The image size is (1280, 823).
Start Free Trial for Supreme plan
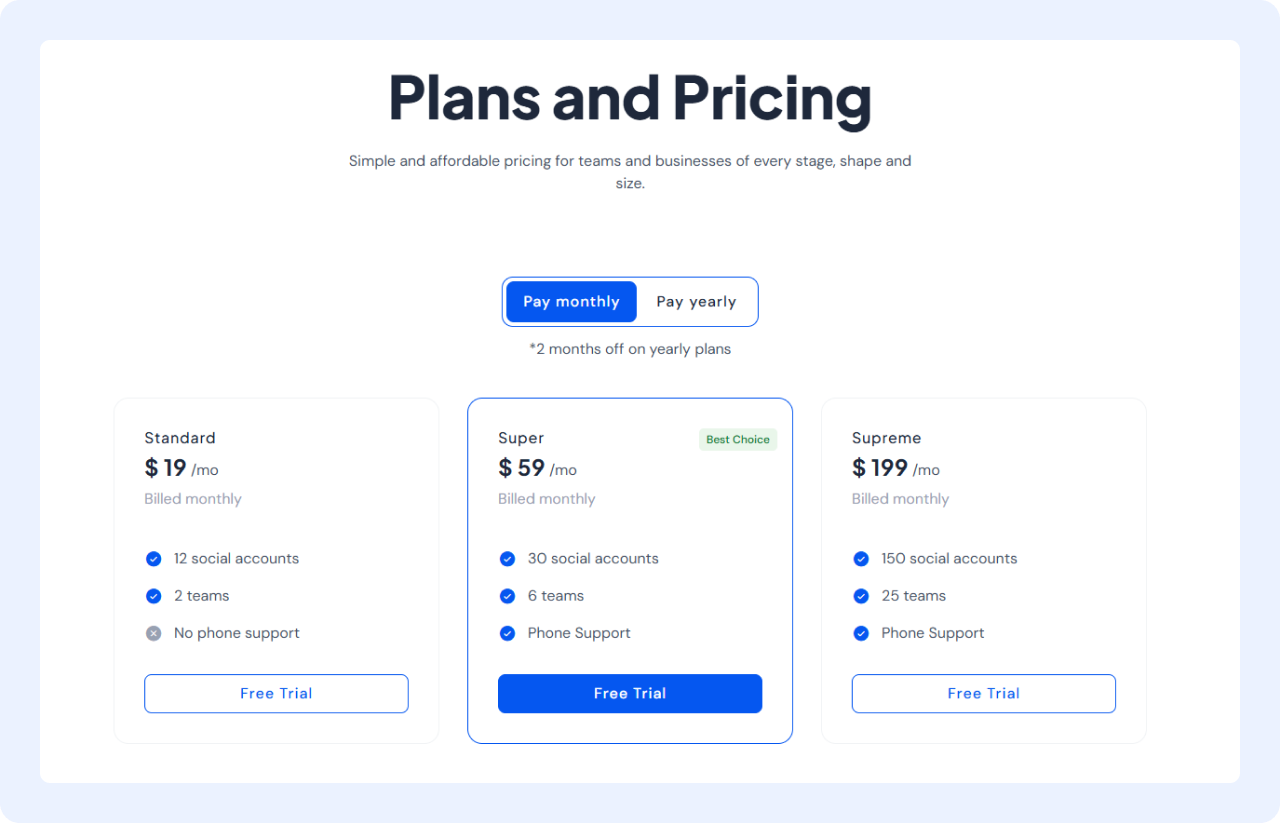(983, 693)
